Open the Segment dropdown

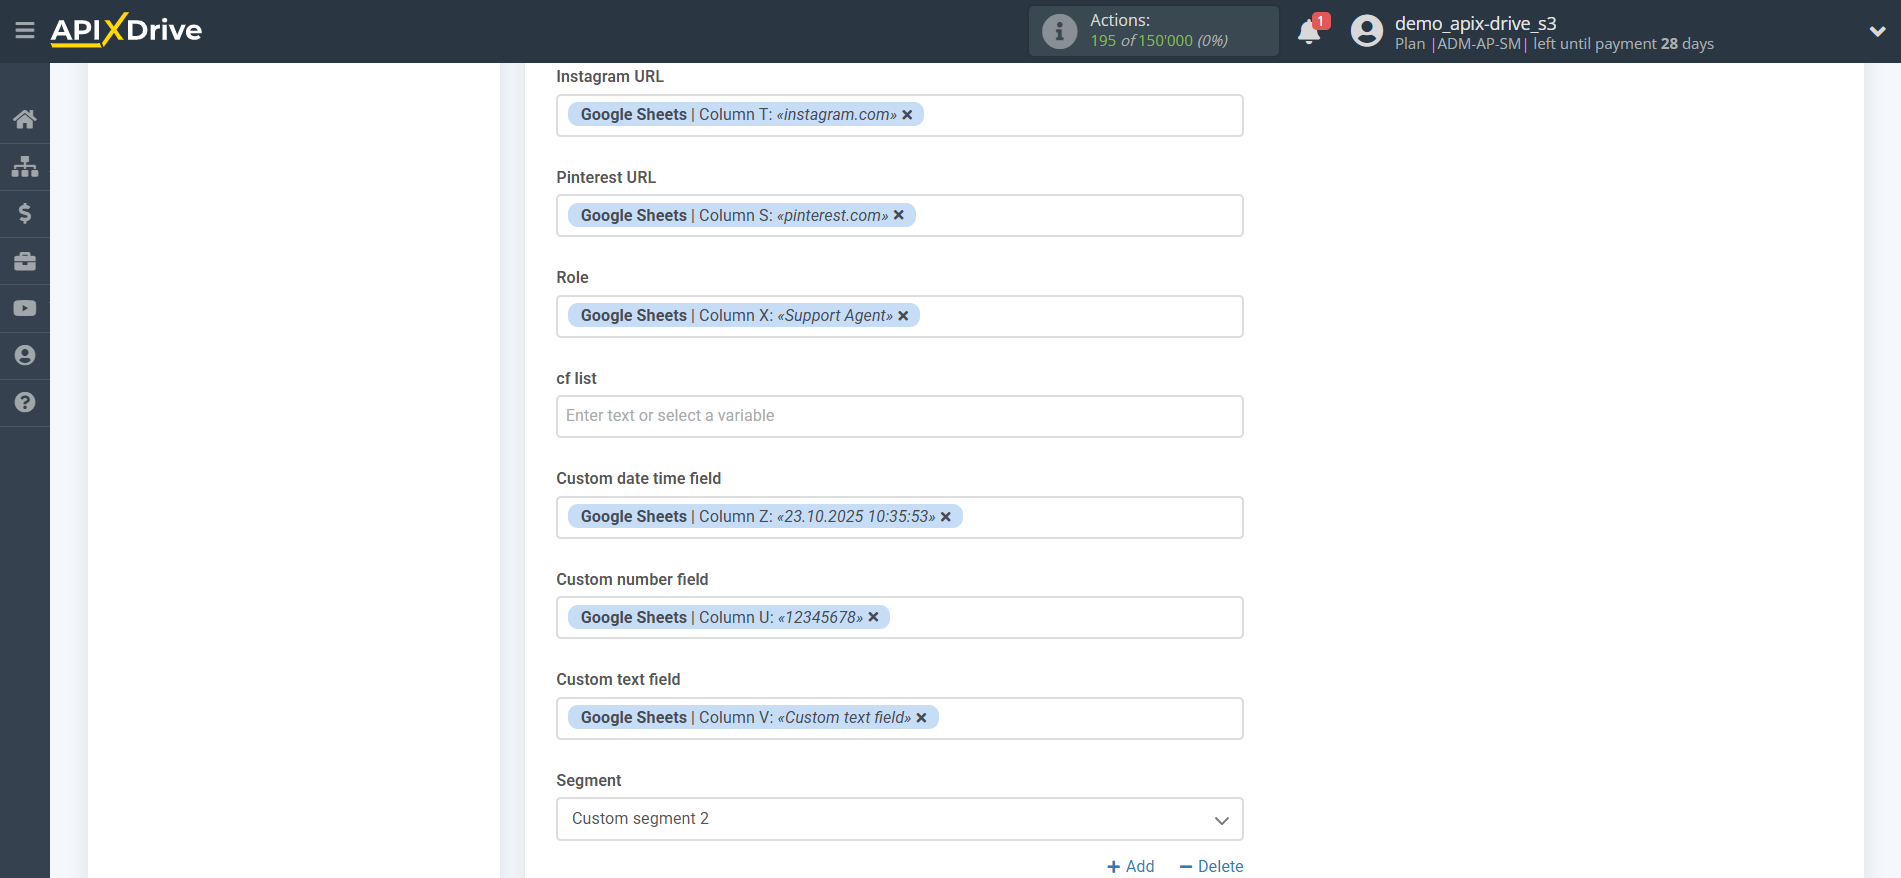click(x=900, y=819)
